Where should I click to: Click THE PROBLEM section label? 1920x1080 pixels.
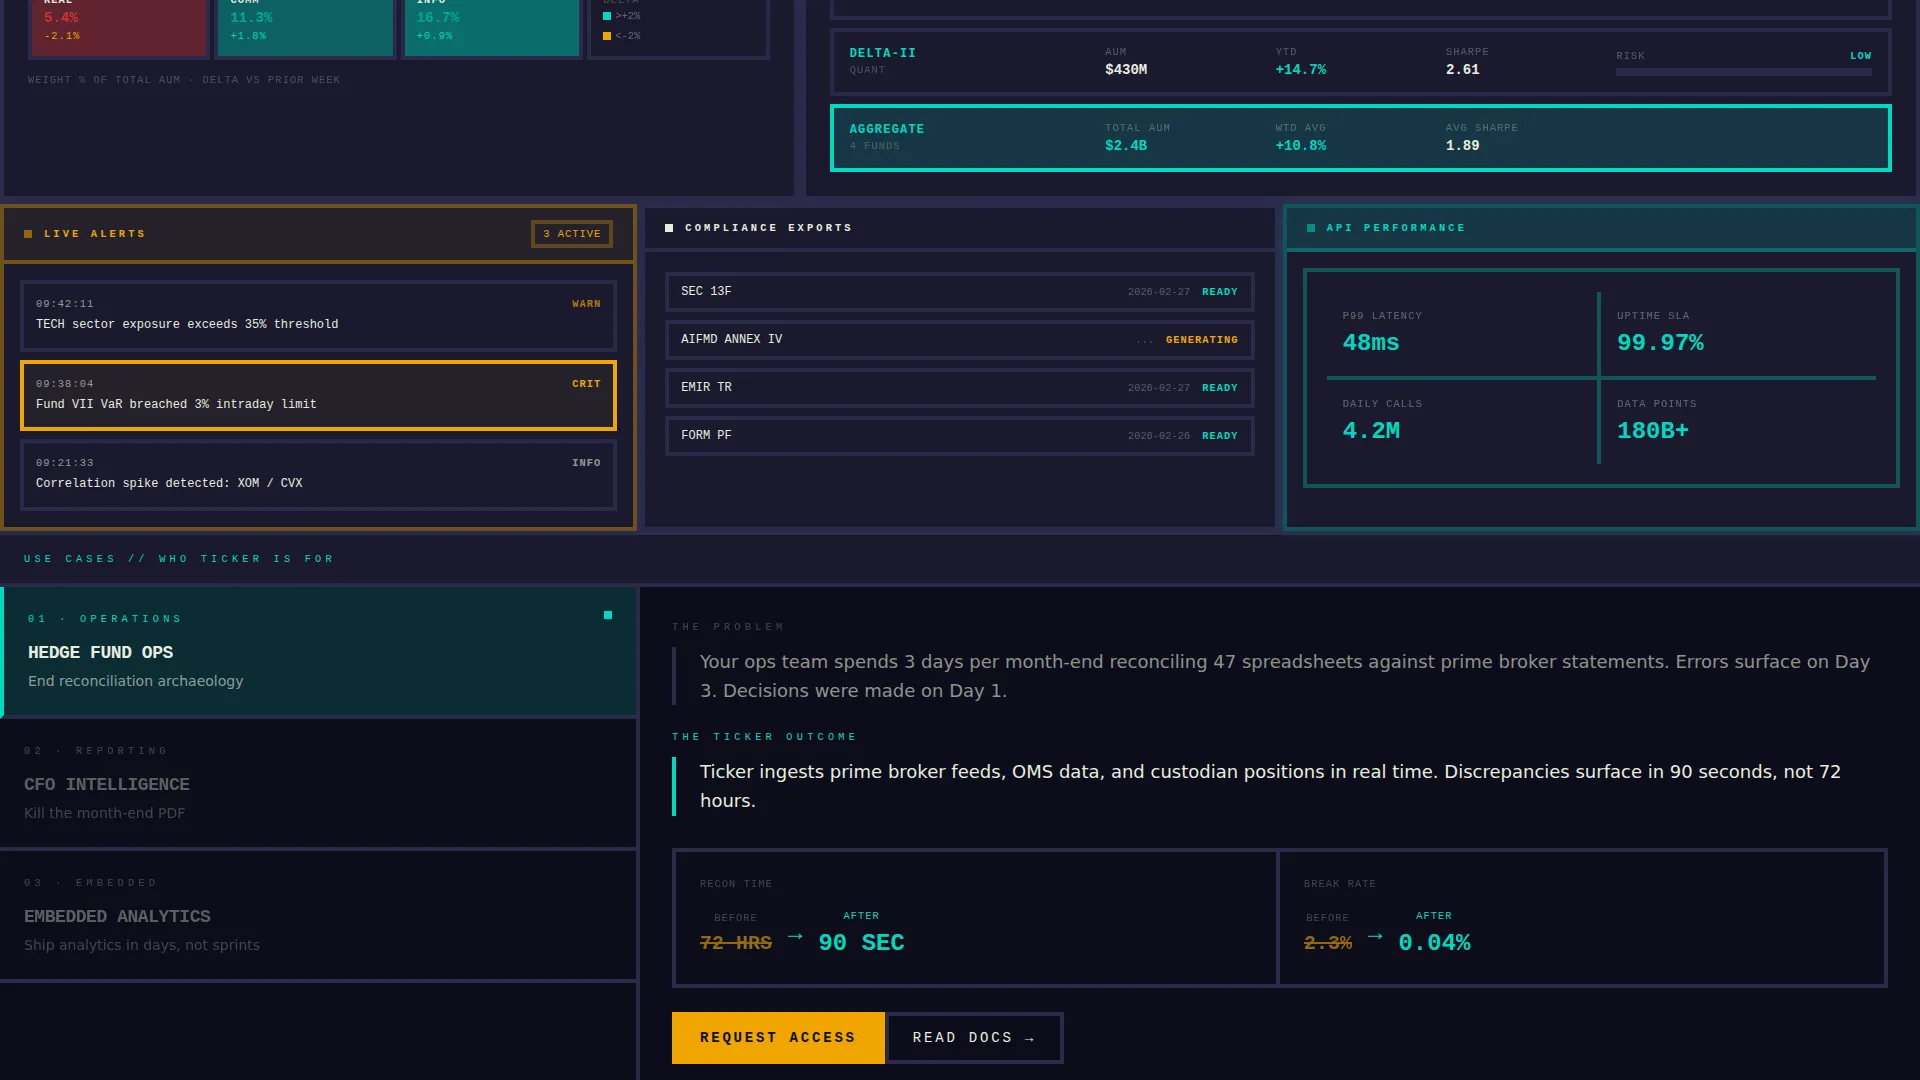point(728,627)
